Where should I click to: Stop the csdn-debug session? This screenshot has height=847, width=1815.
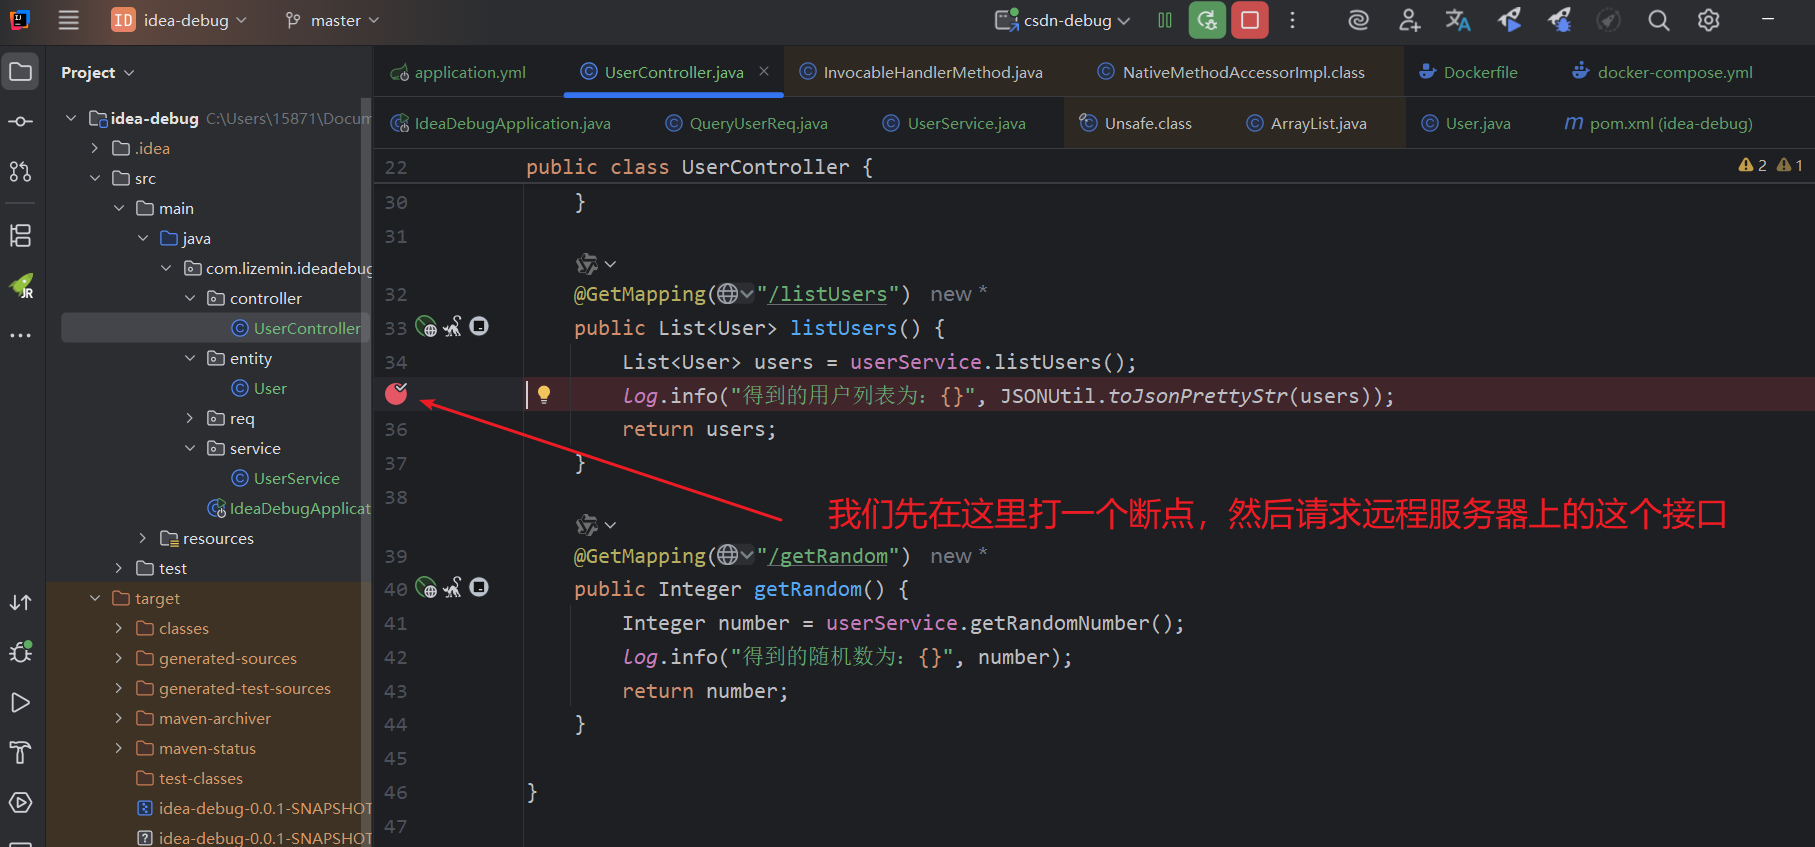coord(1250,20)
